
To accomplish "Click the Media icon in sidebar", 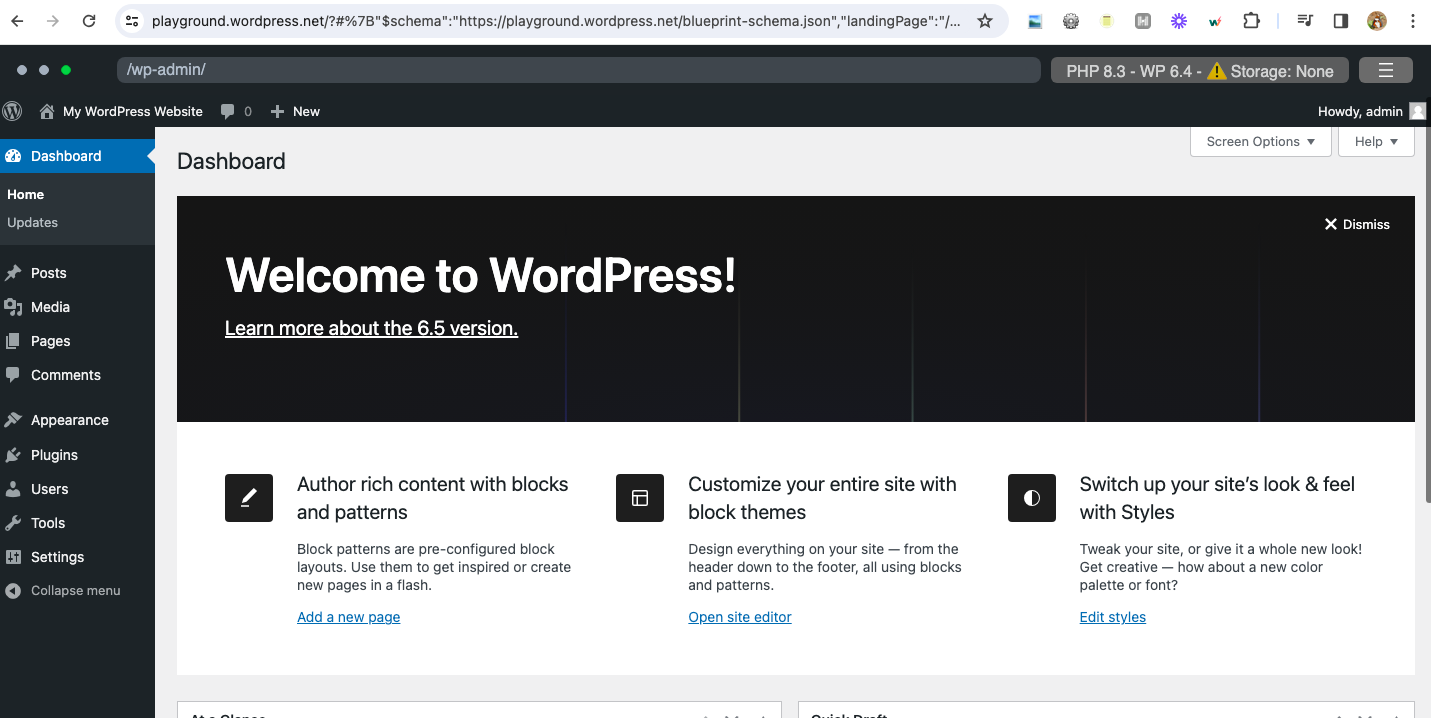I will click(x=13, y=307).
